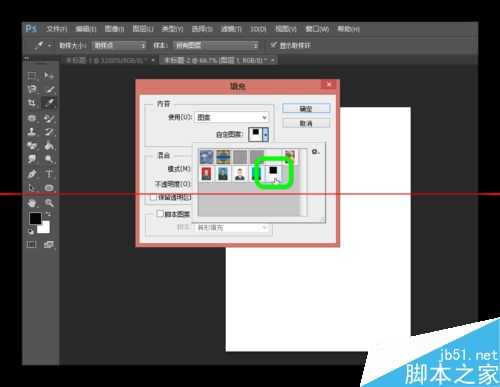Open the 图像(I) menu
The height and width of the screenshot is (387, 500).
114,29
